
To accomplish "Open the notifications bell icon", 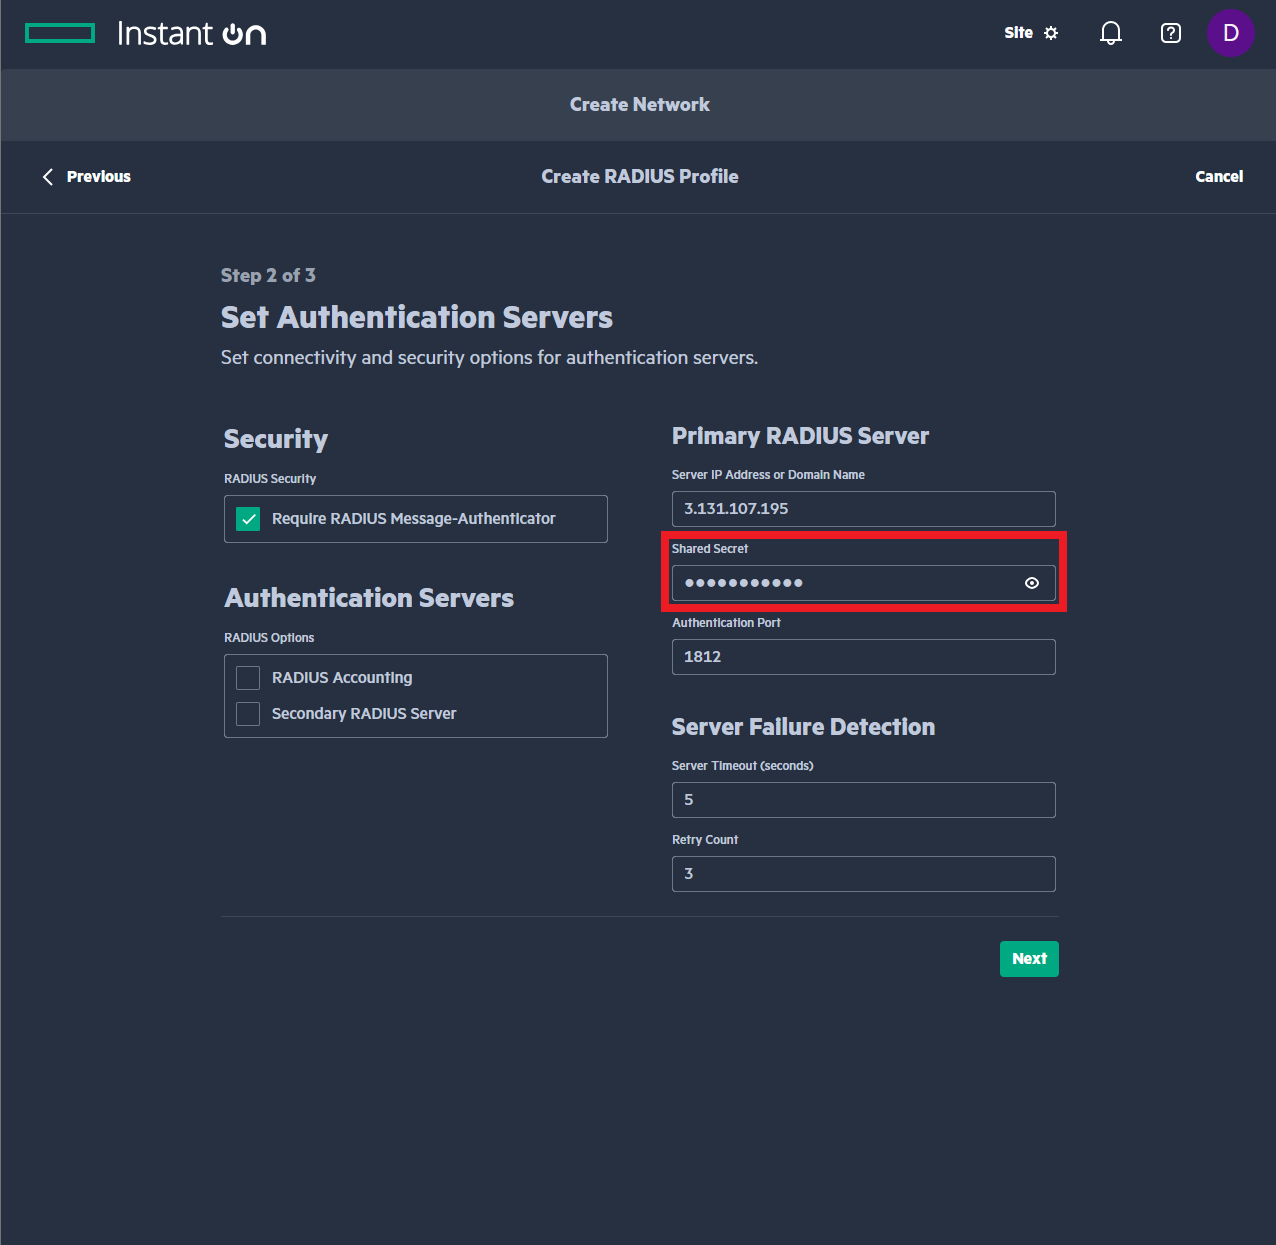I will (x=1111, y=33).
